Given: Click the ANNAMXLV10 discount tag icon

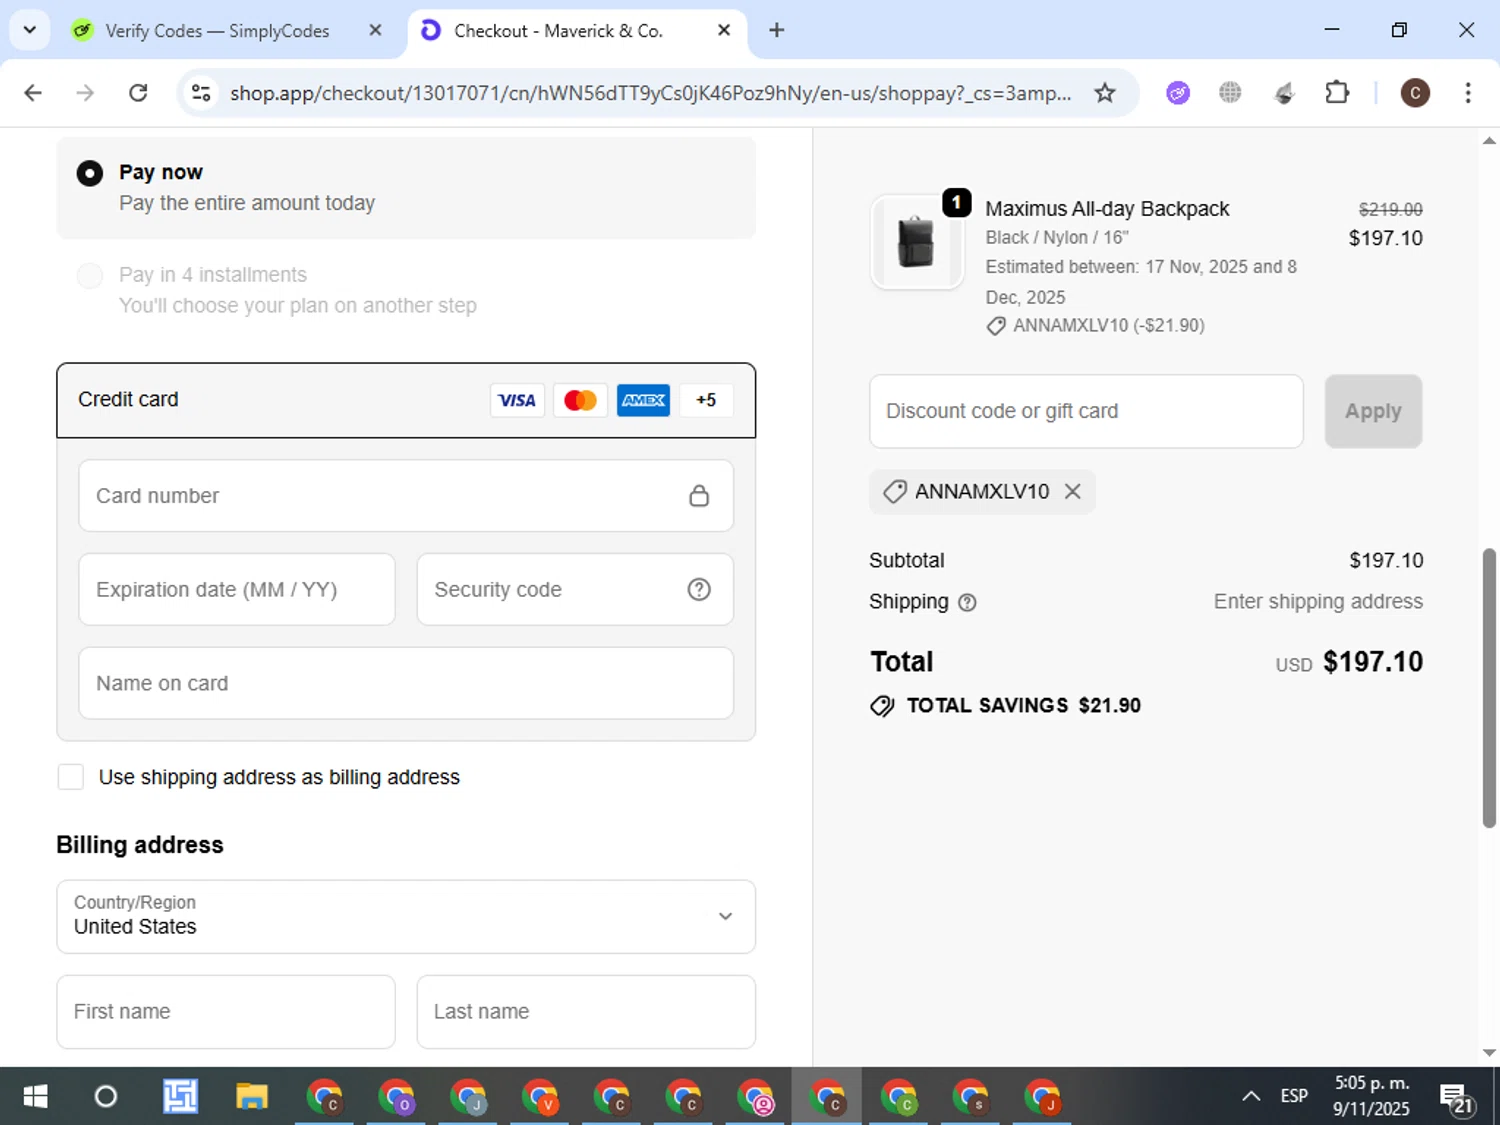Looking at the screenshot, I should point(895,492).
